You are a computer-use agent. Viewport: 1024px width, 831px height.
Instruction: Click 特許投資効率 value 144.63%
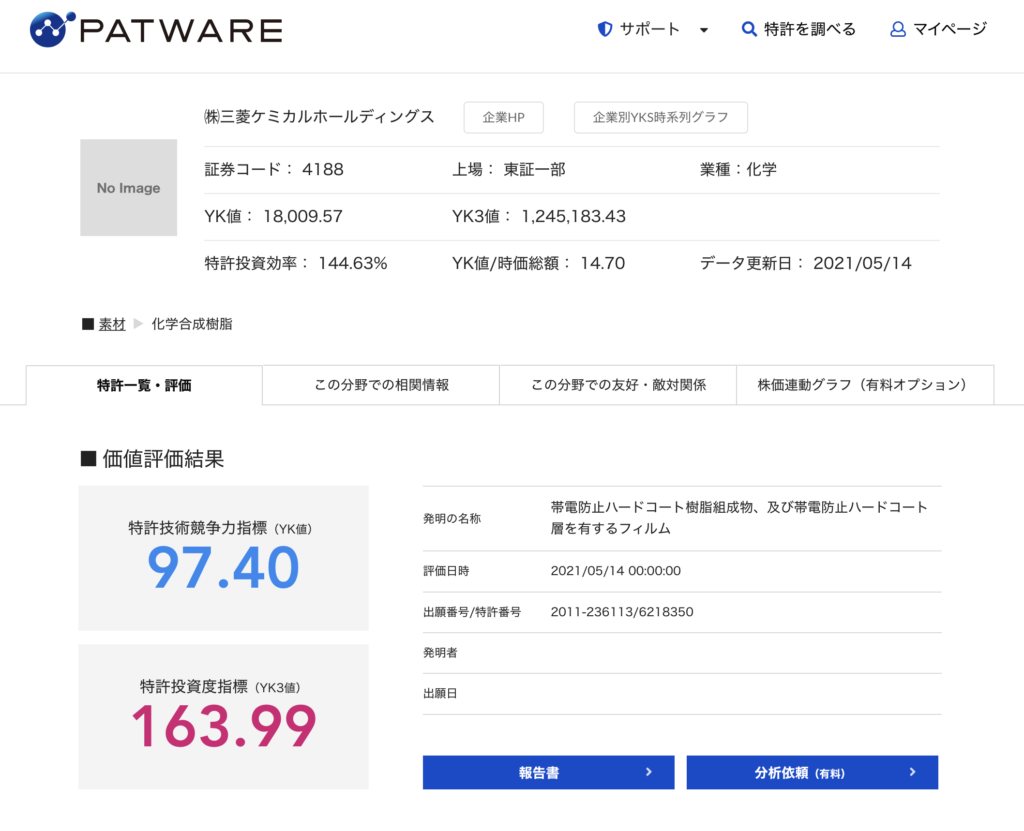point(353,264)
